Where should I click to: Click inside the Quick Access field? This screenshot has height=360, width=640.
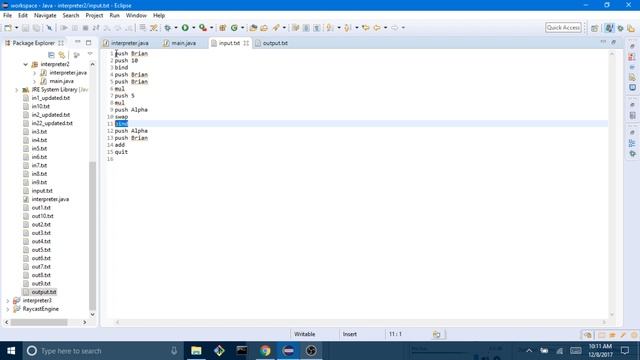[563, 27]
